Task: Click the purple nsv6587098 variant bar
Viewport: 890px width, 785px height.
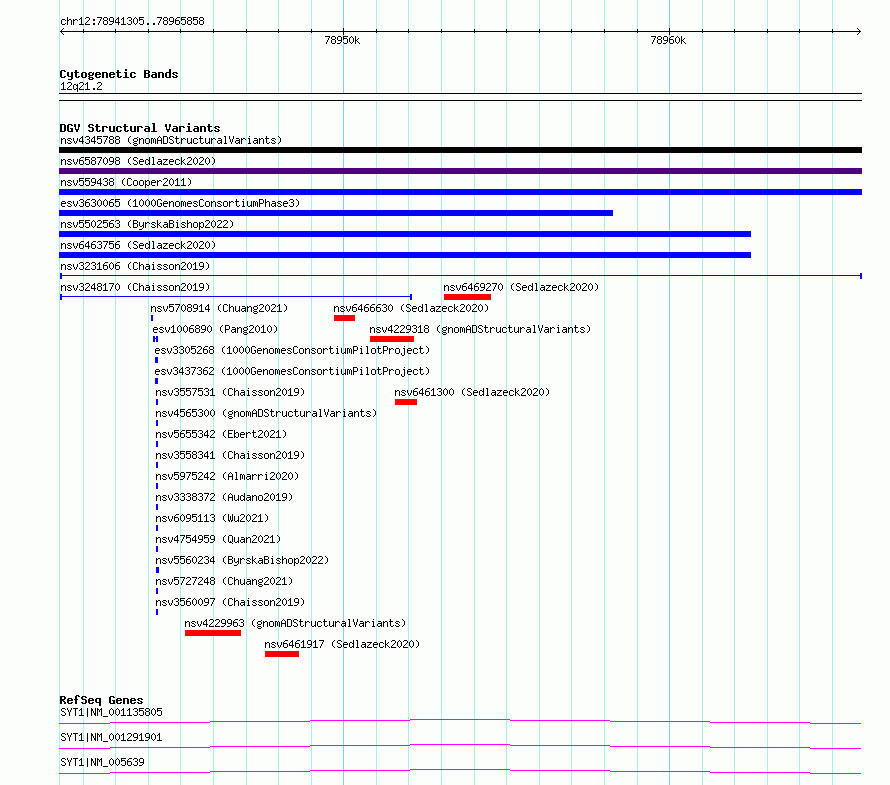Action: [460, 171]
